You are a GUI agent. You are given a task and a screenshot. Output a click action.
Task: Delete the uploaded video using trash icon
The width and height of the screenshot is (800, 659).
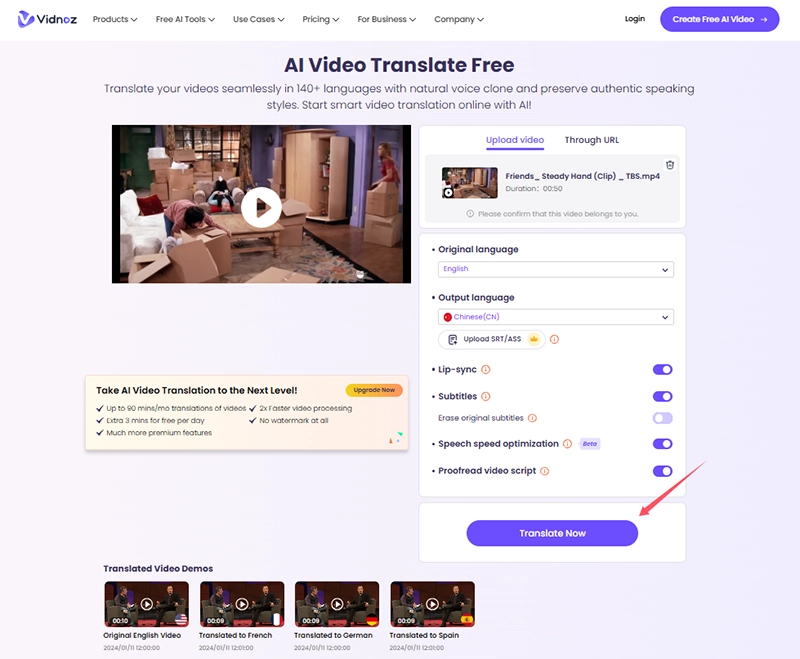coord(670,165)
